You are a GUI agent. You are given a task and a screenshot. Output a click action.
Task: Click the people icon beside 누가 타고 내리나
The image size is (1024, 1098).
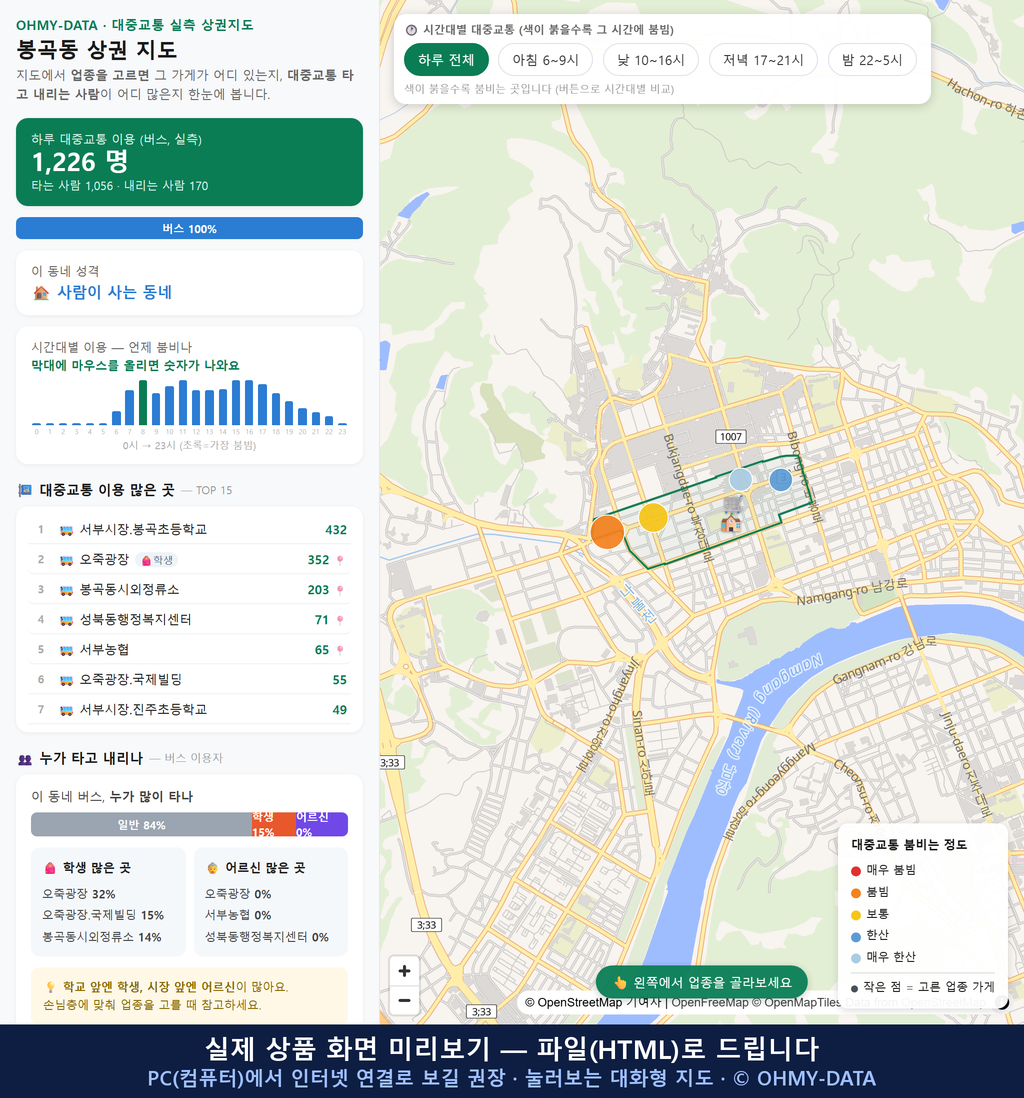25,759
